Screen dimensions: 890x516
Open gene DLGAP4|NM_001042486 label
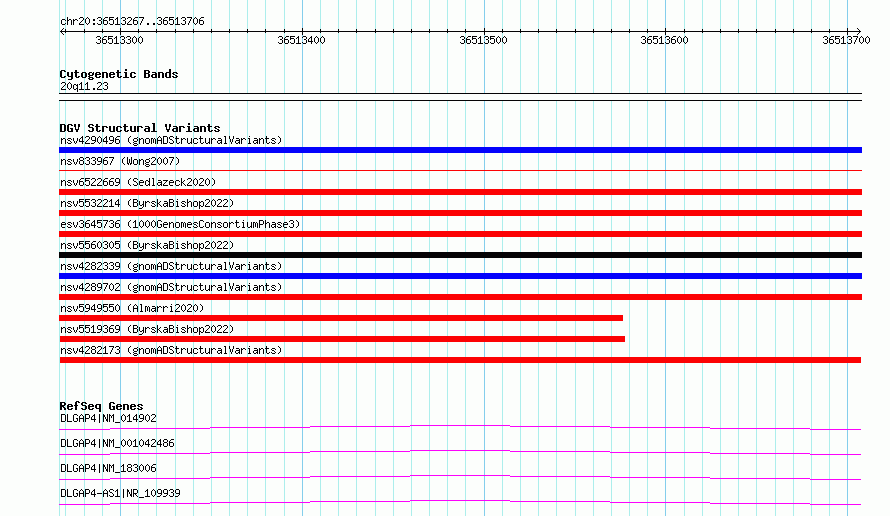[x=117, y=443]
